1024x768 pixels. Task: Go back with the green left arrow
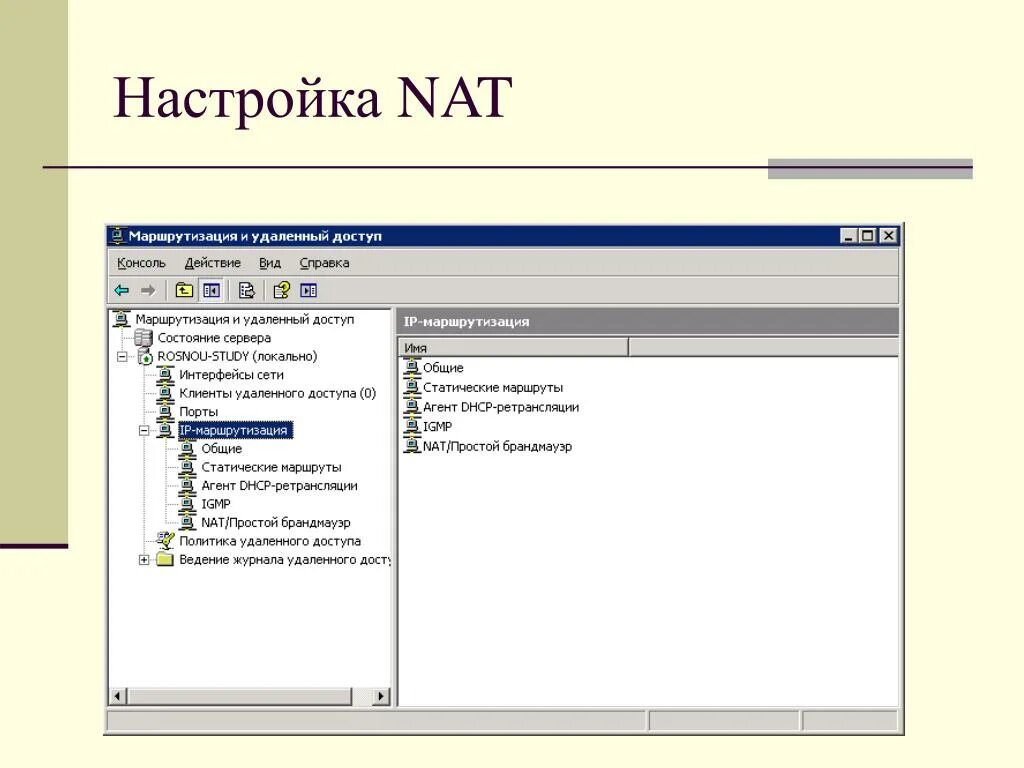(121, 290)
